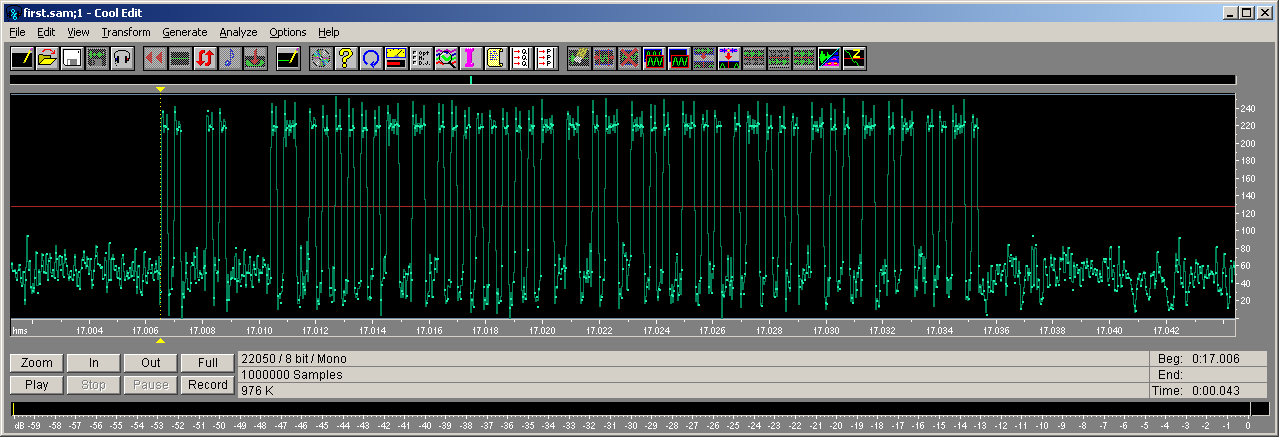Click the headphones monitor icon

click(x=122, y=58)
